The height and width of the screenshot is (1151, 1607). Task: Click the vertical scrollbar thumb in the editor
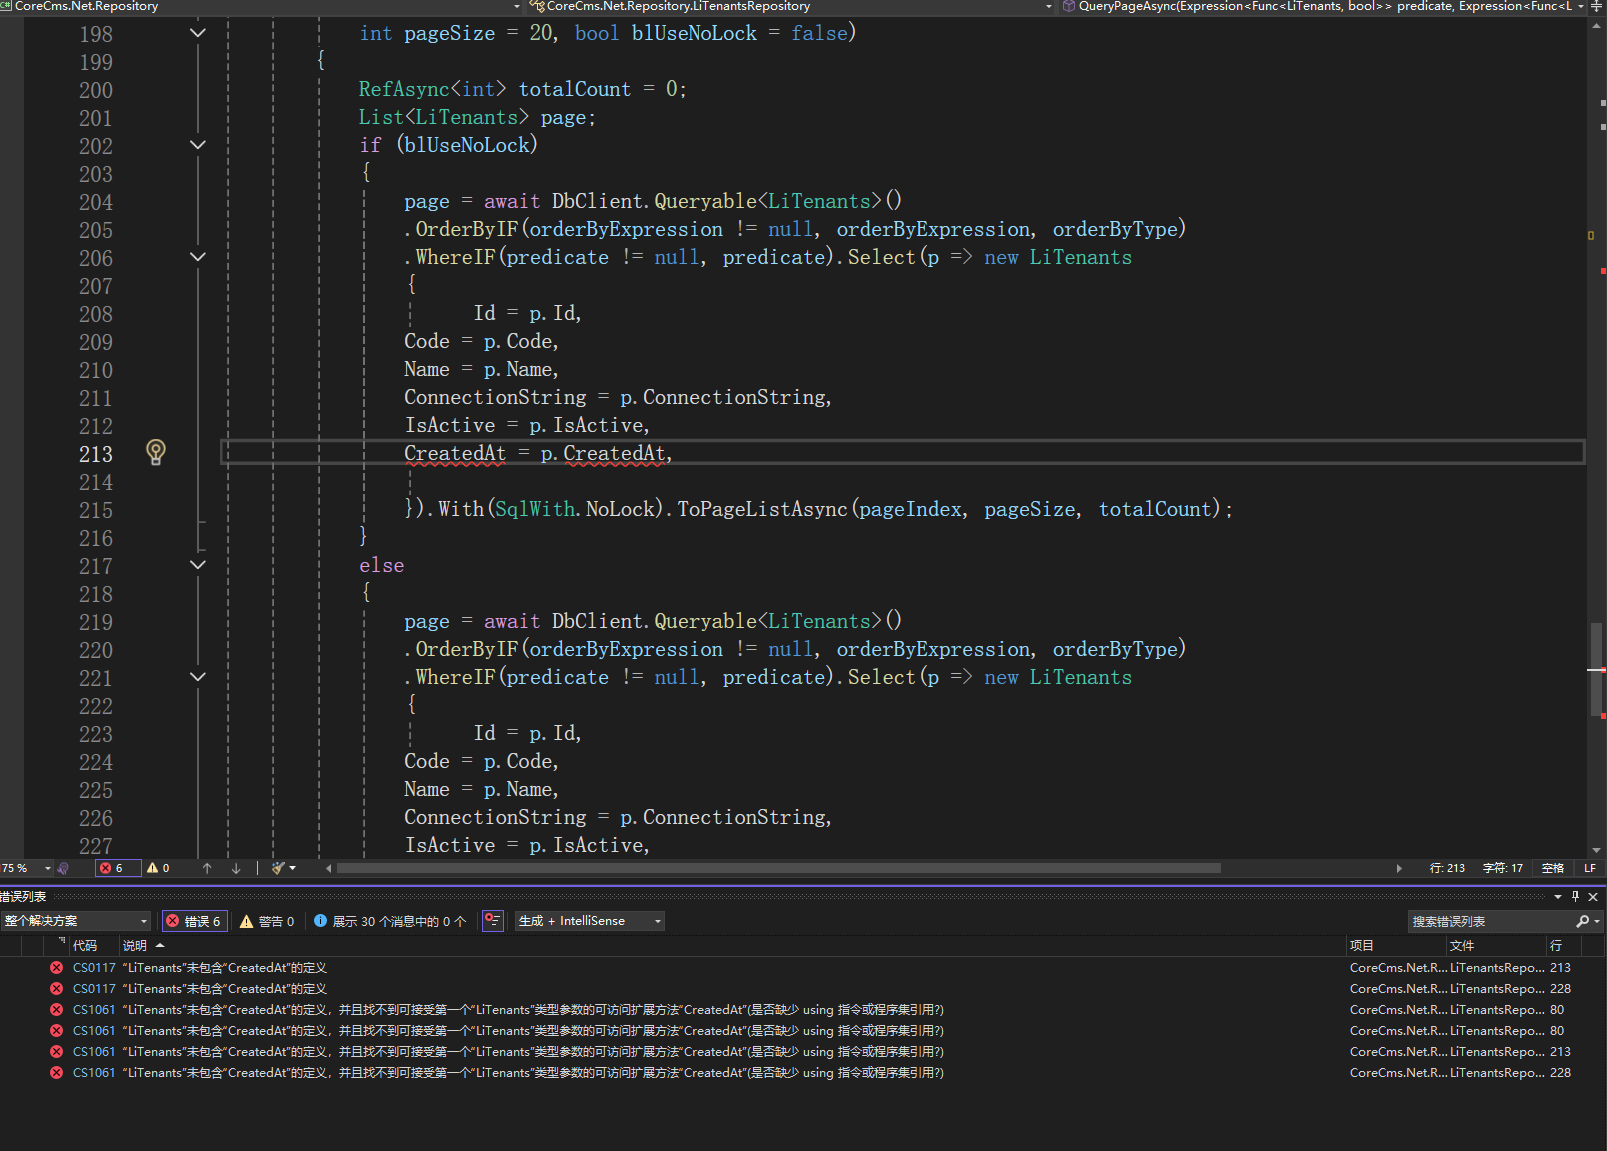tap(1596, 670)
